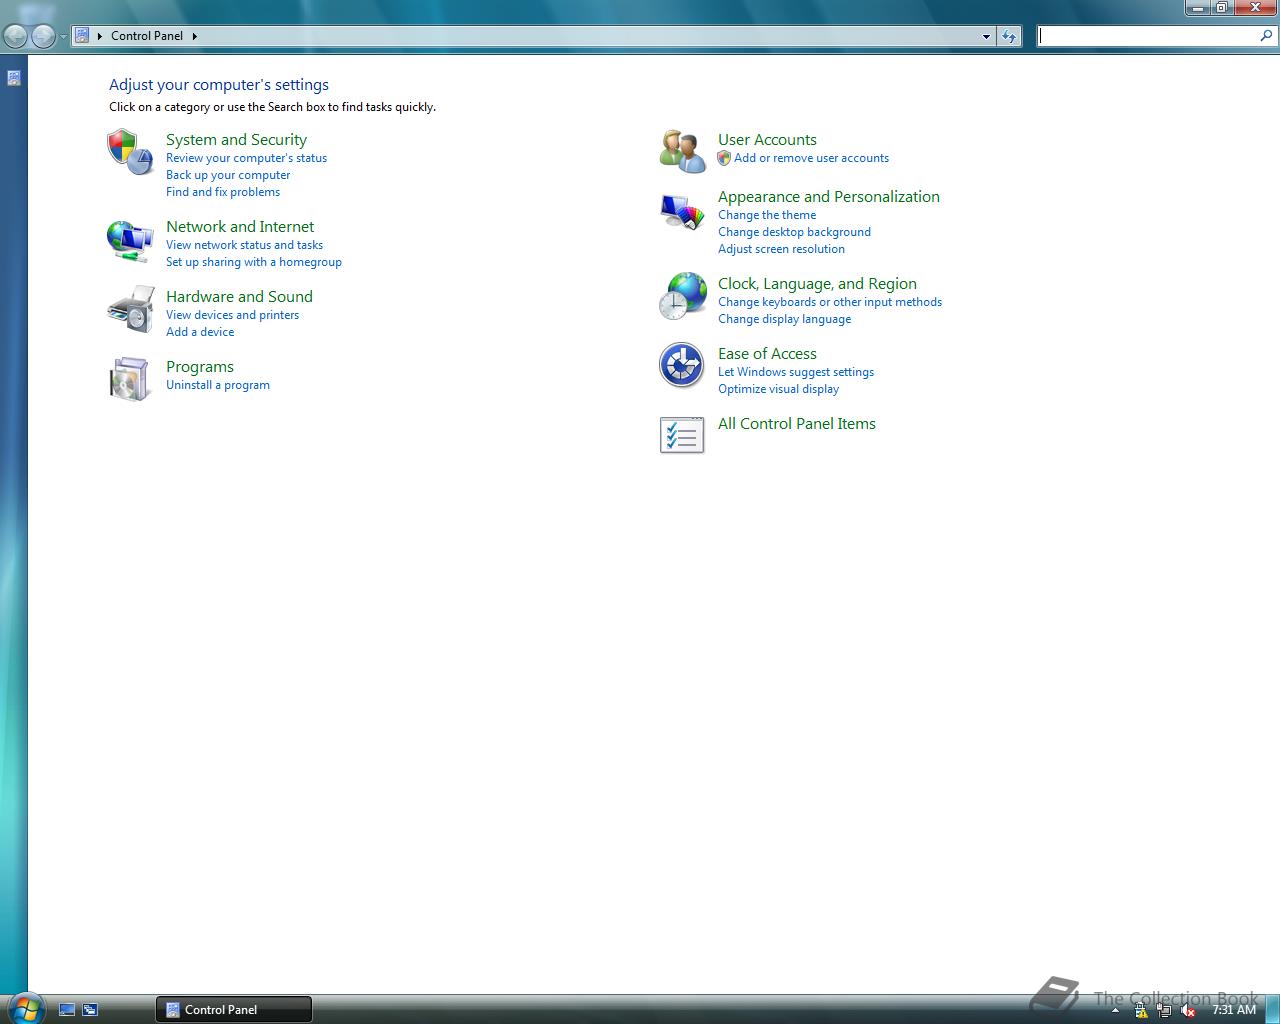Open Clock, Language, and Region heading
The width and height of the screenshot is (1280, 1024).
pyautogui.click(x=817, y=284)
